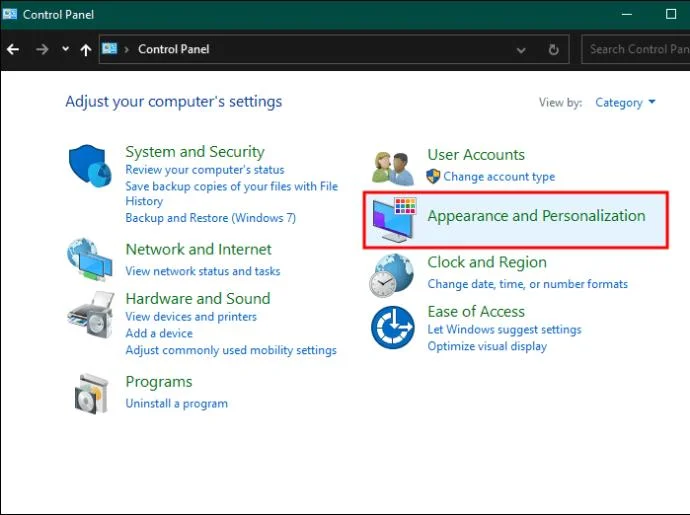Open recent locations dropdown arrow
The image size is (690, 515).
[x=65, y=49]
